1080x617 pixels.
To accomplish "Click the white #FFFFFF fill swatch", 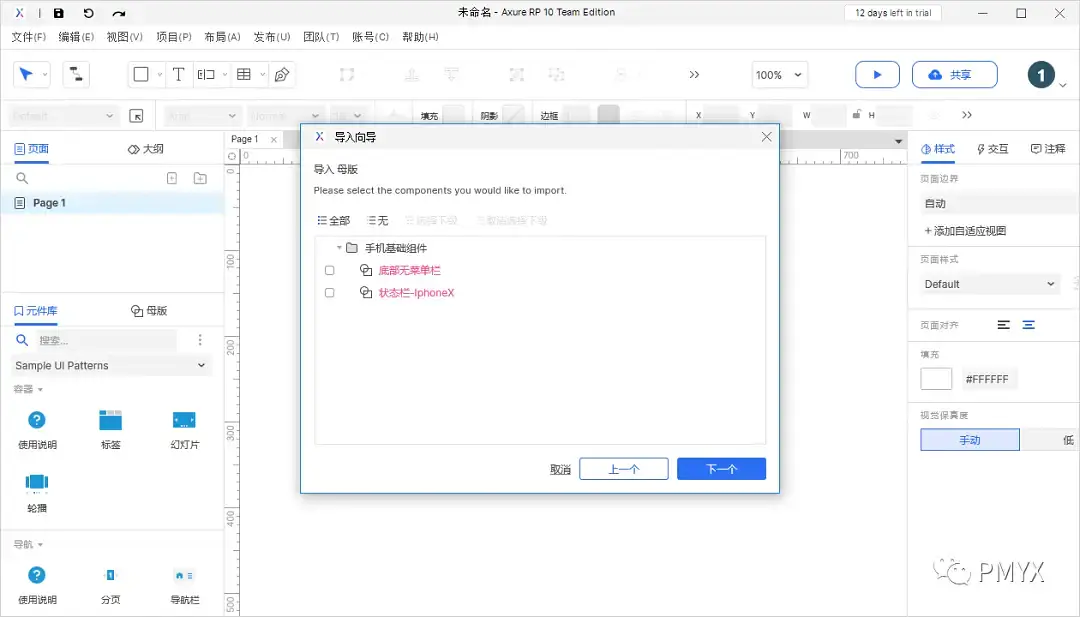I will pyautogui.click(x=936, y=378).
